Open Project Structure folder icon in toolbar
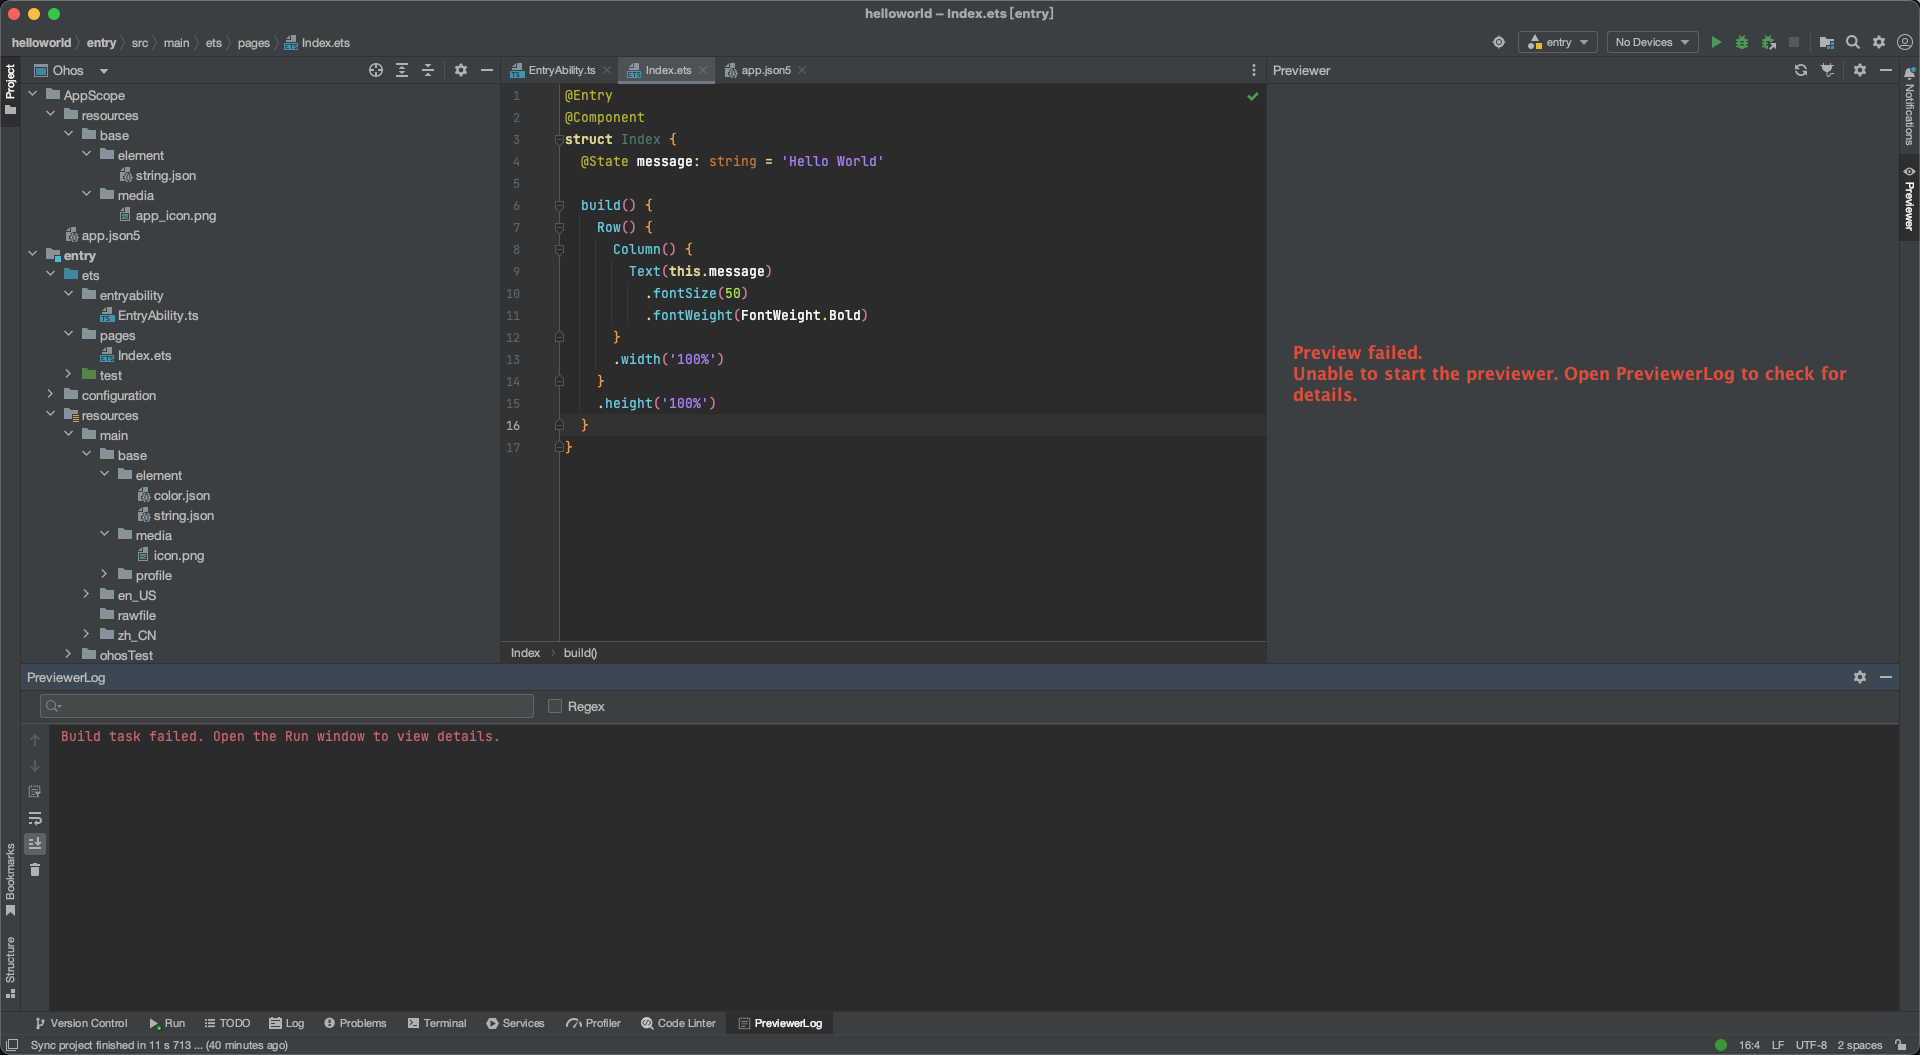1920x1055 pixels. [x=1826, y=42]
